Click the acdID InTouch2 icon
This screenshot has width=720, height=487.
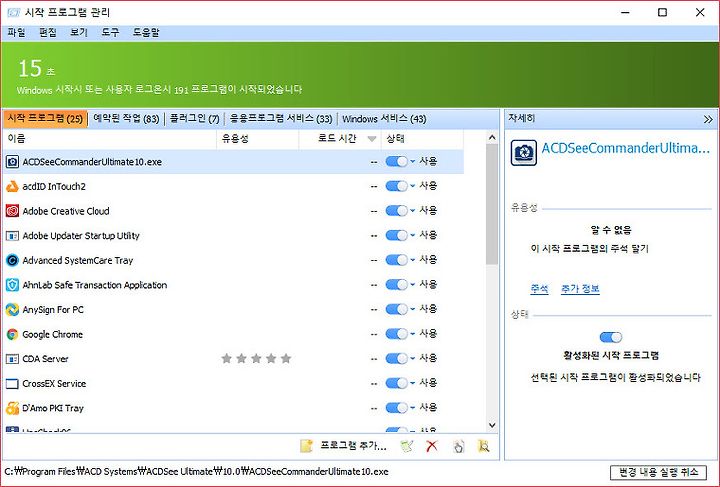tap(12, 186)
